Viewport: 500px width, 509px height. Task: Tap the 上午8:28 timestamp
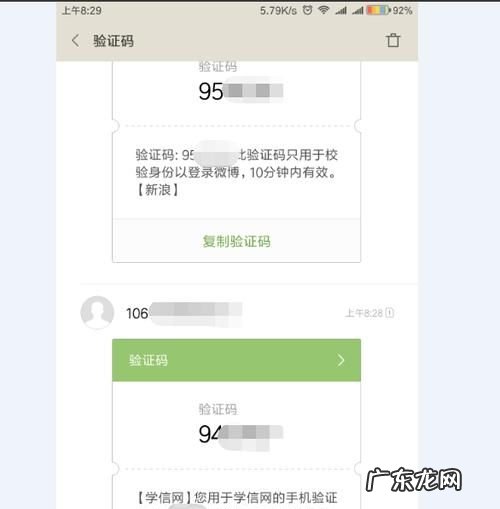[x=364, y=313]
